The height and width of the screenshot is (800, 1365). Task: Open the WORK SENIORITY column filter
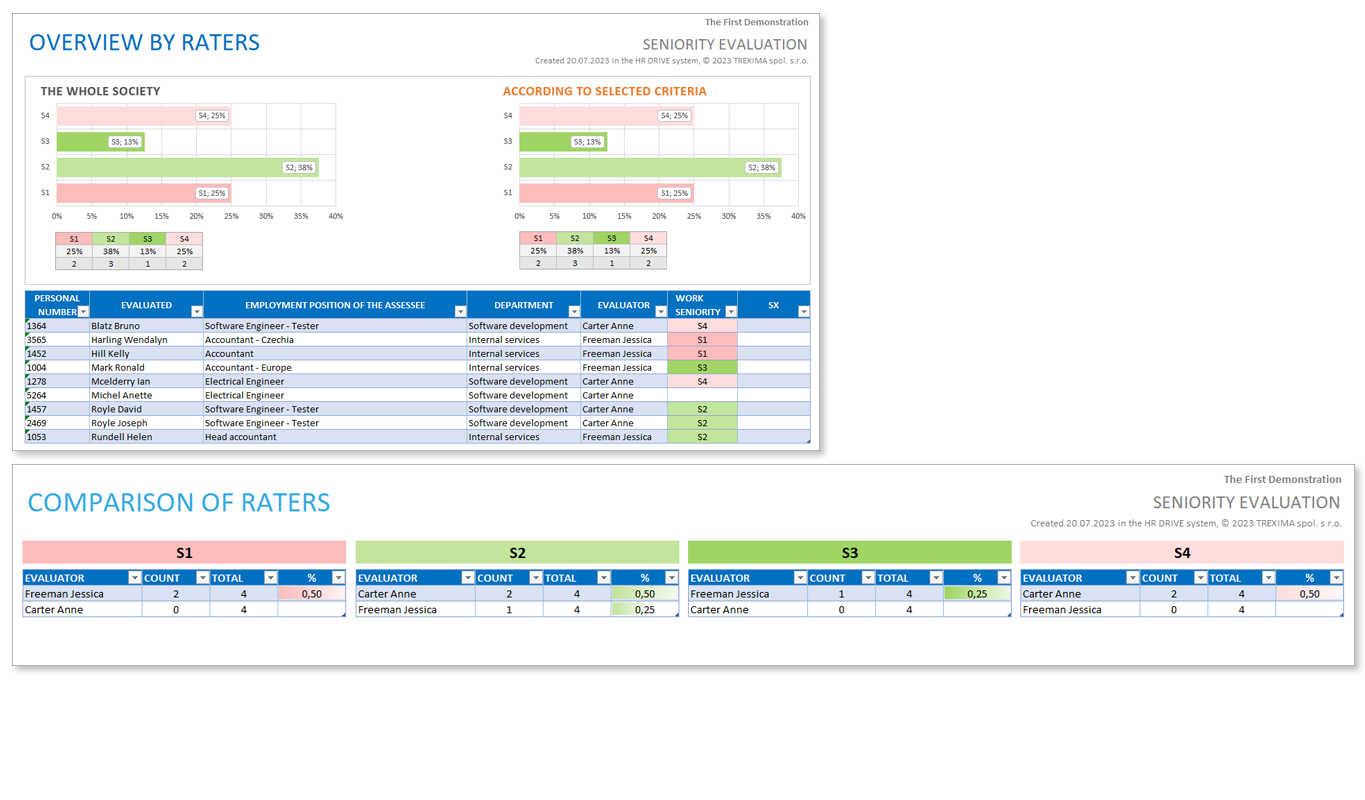tap(732, 312)
